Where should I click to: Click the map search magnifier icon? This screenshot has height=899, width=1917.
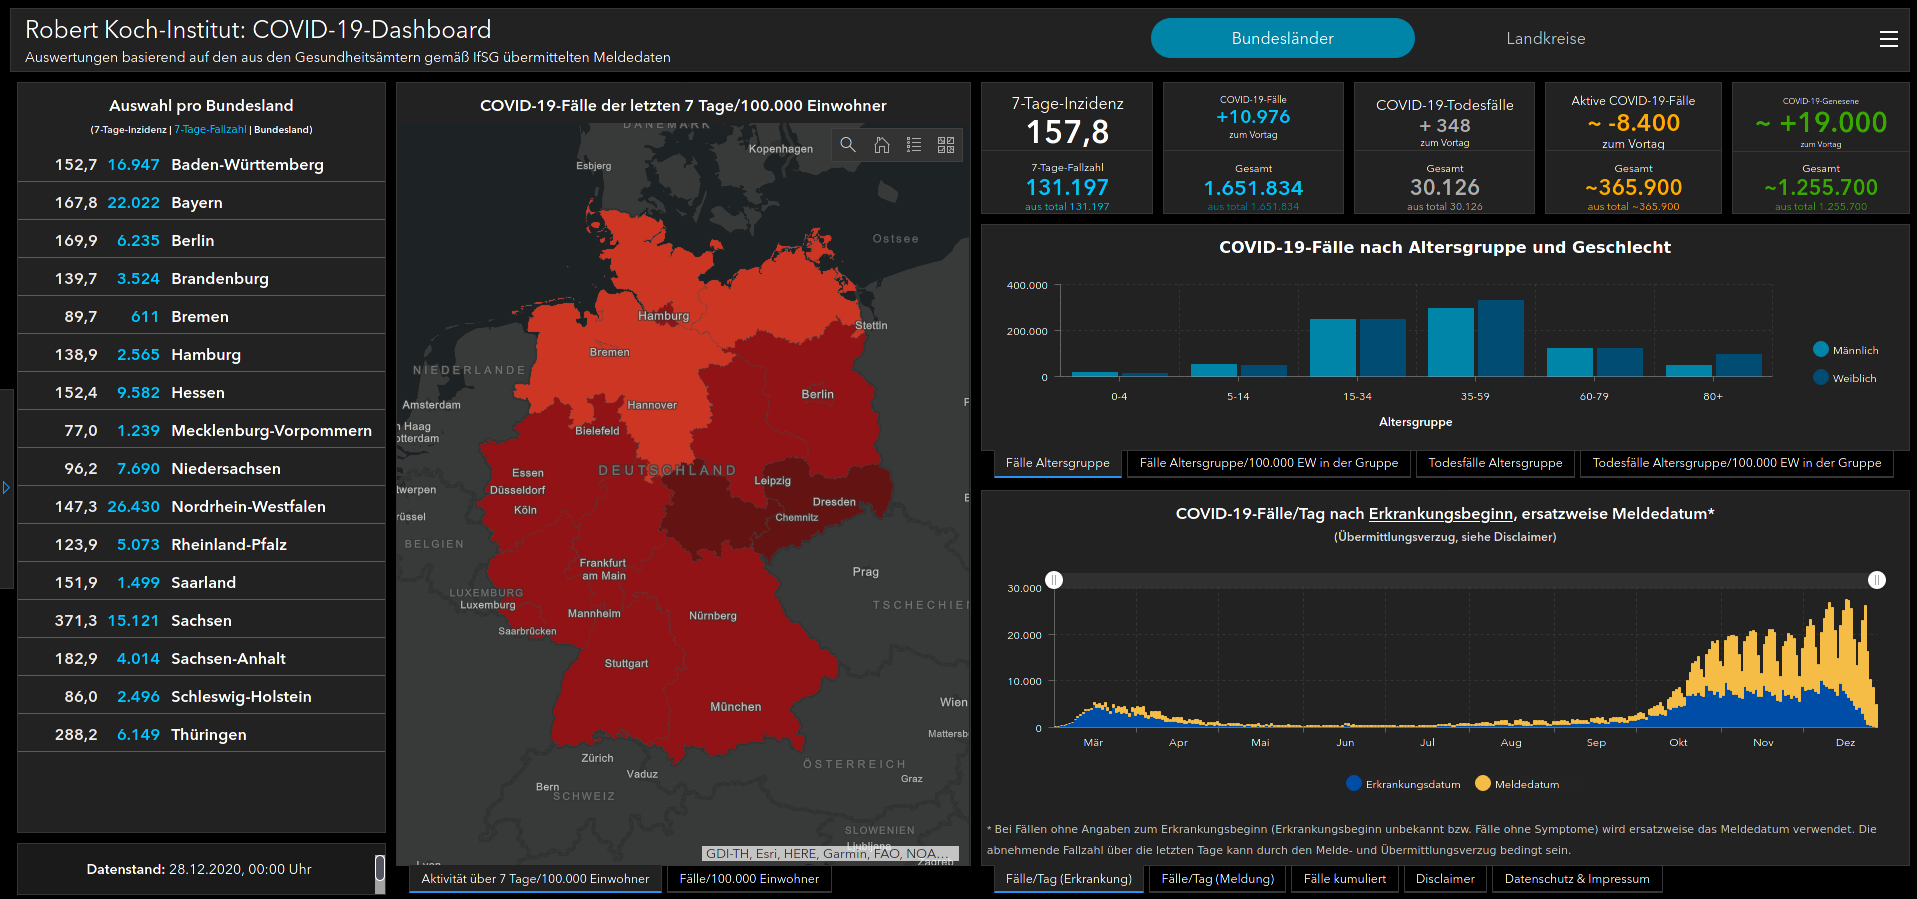pos(848,145)
